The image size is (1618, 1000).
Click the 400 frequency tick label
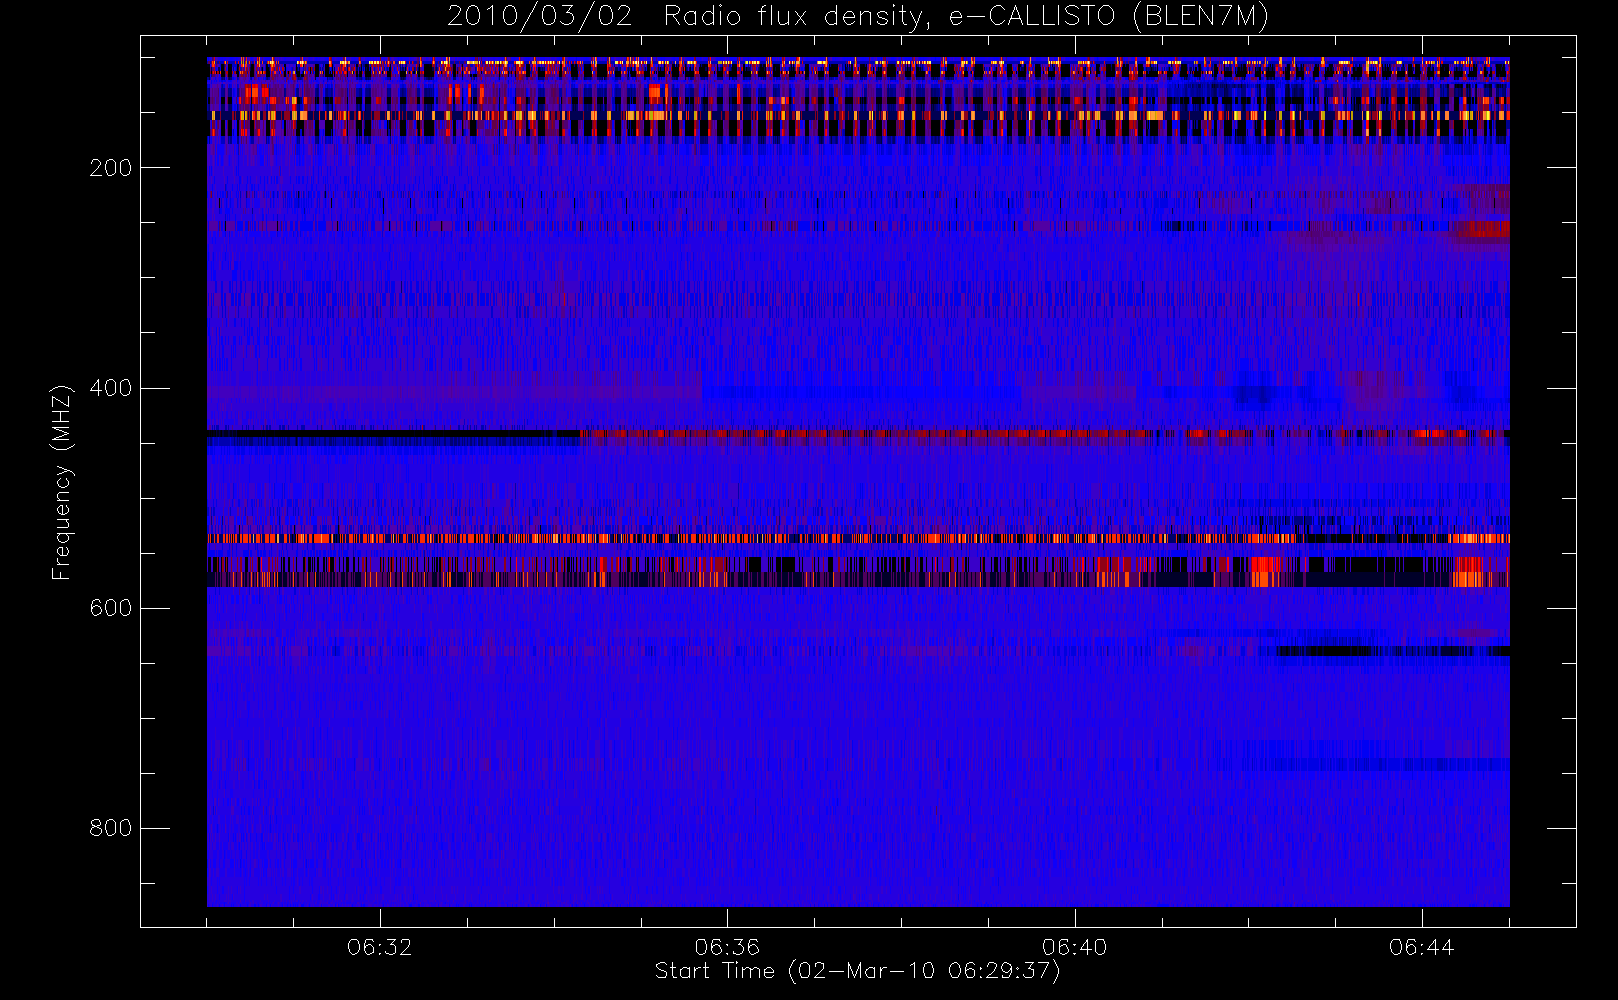[111, 388]
